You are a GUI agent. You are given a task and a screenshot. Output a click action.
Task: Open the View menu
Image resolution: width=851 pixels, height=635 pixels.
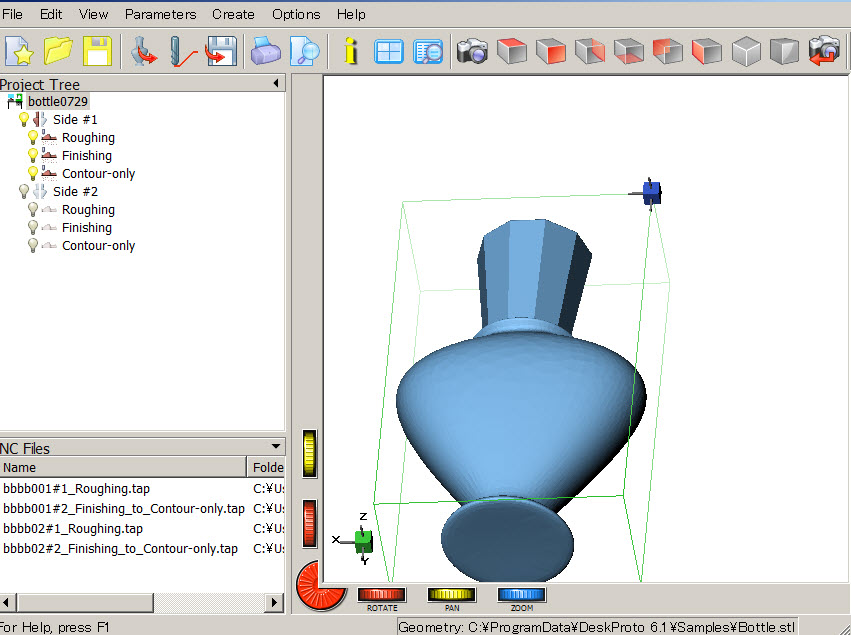[x=93, y=14]
